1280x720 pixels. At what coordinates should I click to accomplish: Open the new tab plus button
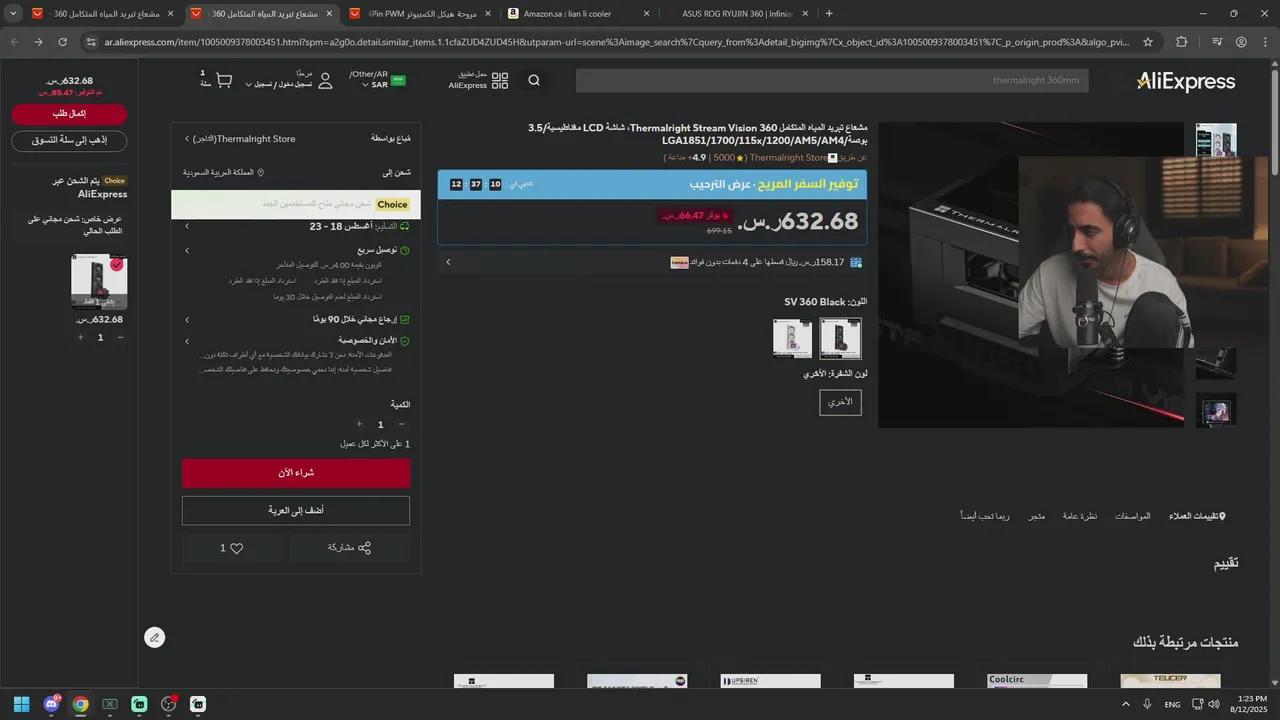coord(829,14)
